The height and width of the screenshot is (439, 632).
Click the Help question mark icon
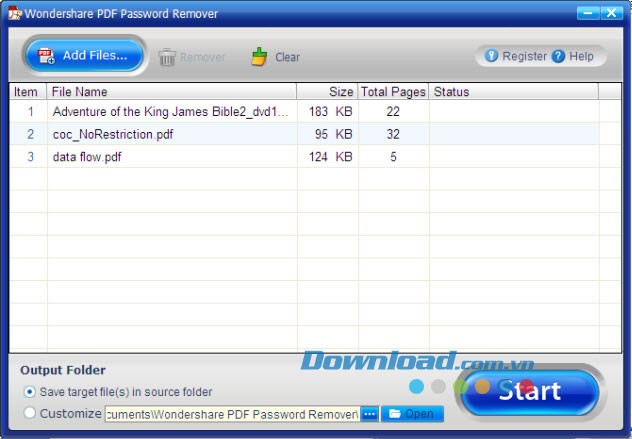558,56
